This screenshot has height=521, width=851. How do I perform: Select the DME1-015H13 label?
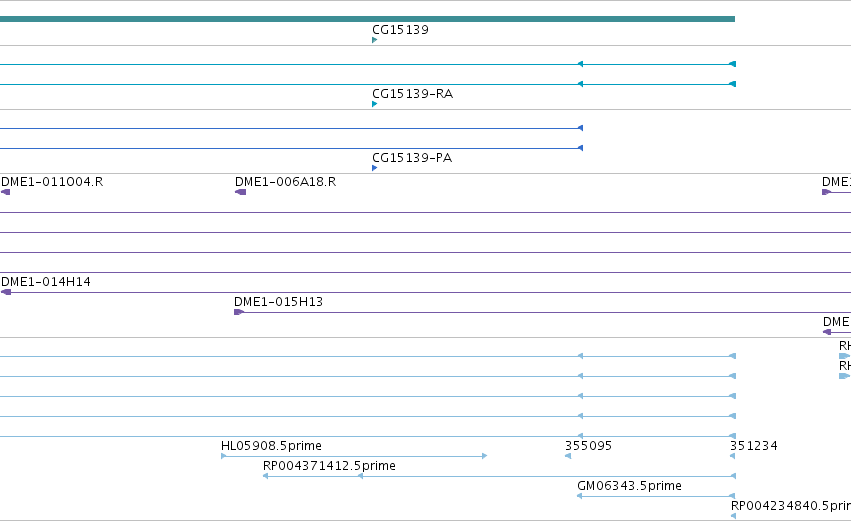(x=278, y=302)
